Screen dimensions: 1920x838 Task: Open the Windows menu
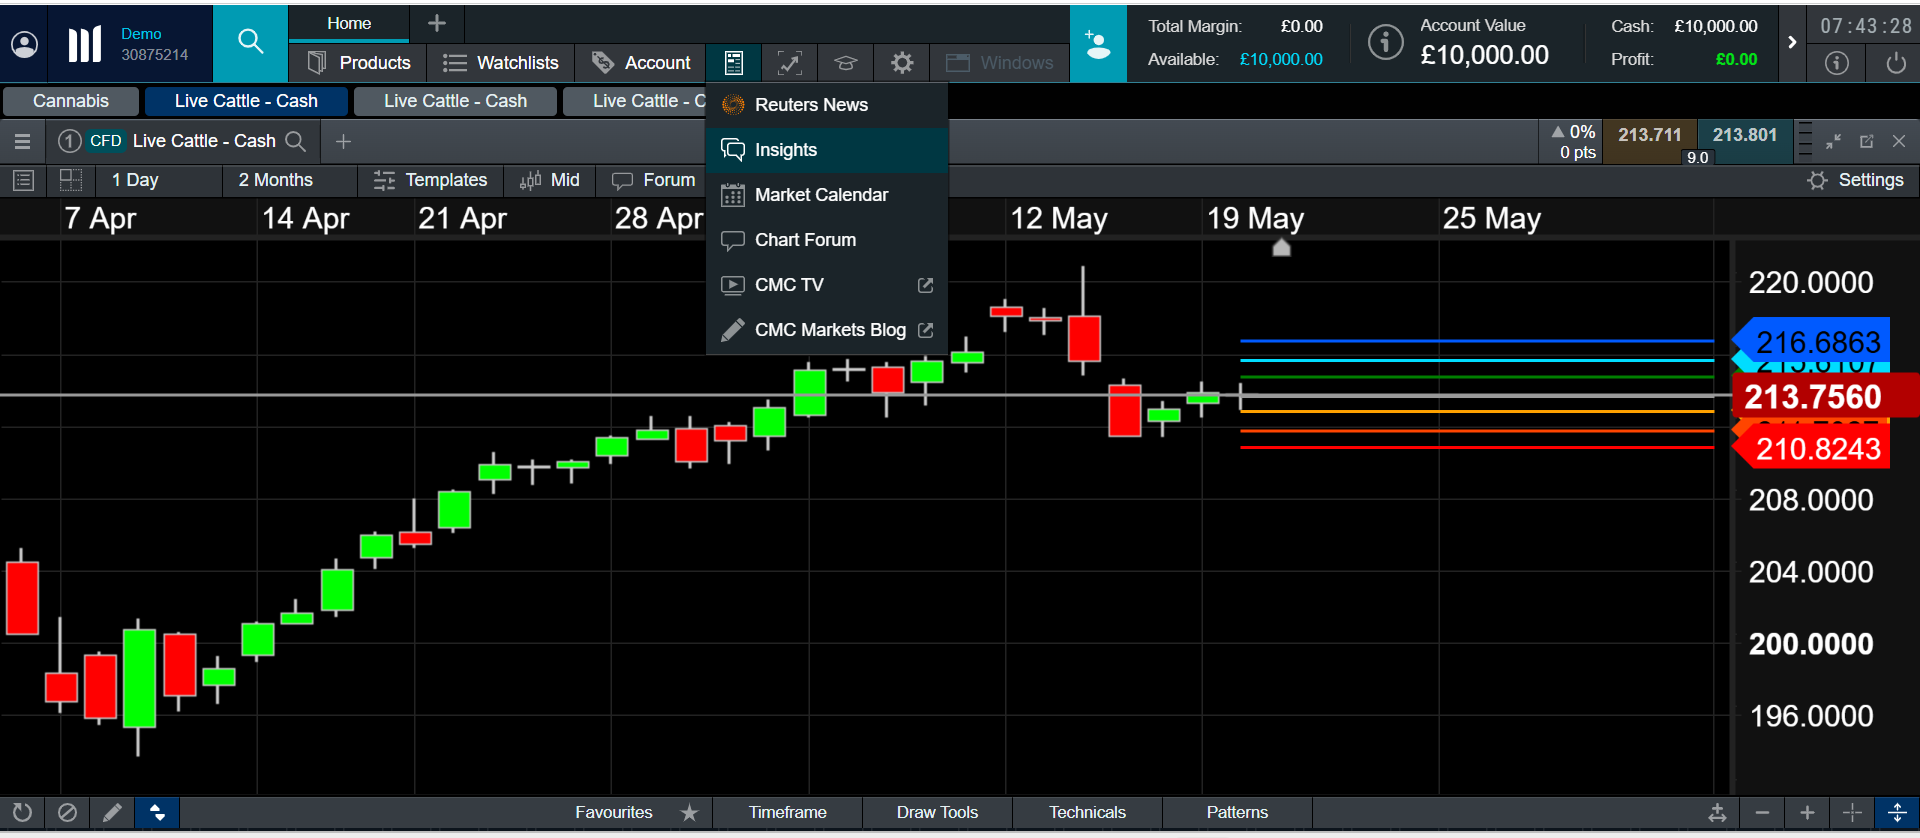tap(999, 63)
